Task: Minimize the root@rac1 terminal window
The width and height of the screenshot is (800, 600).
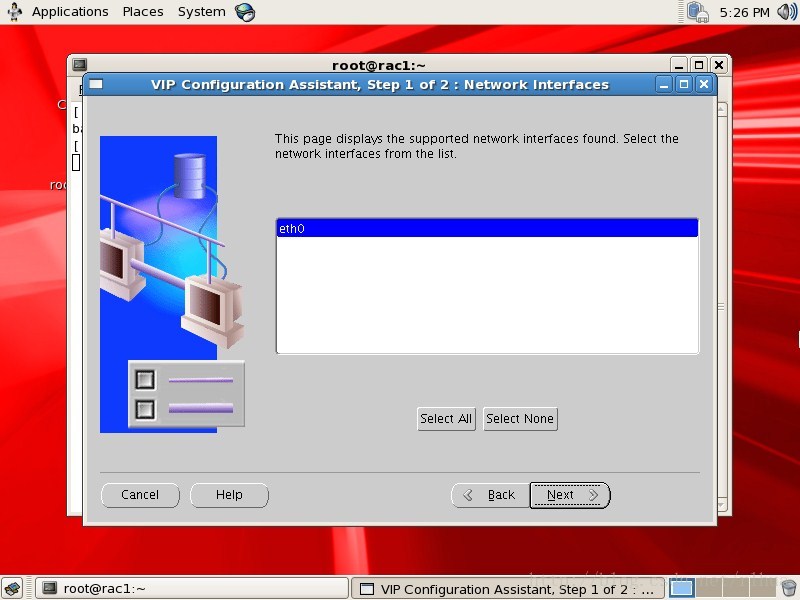Action: pos(679,65)
